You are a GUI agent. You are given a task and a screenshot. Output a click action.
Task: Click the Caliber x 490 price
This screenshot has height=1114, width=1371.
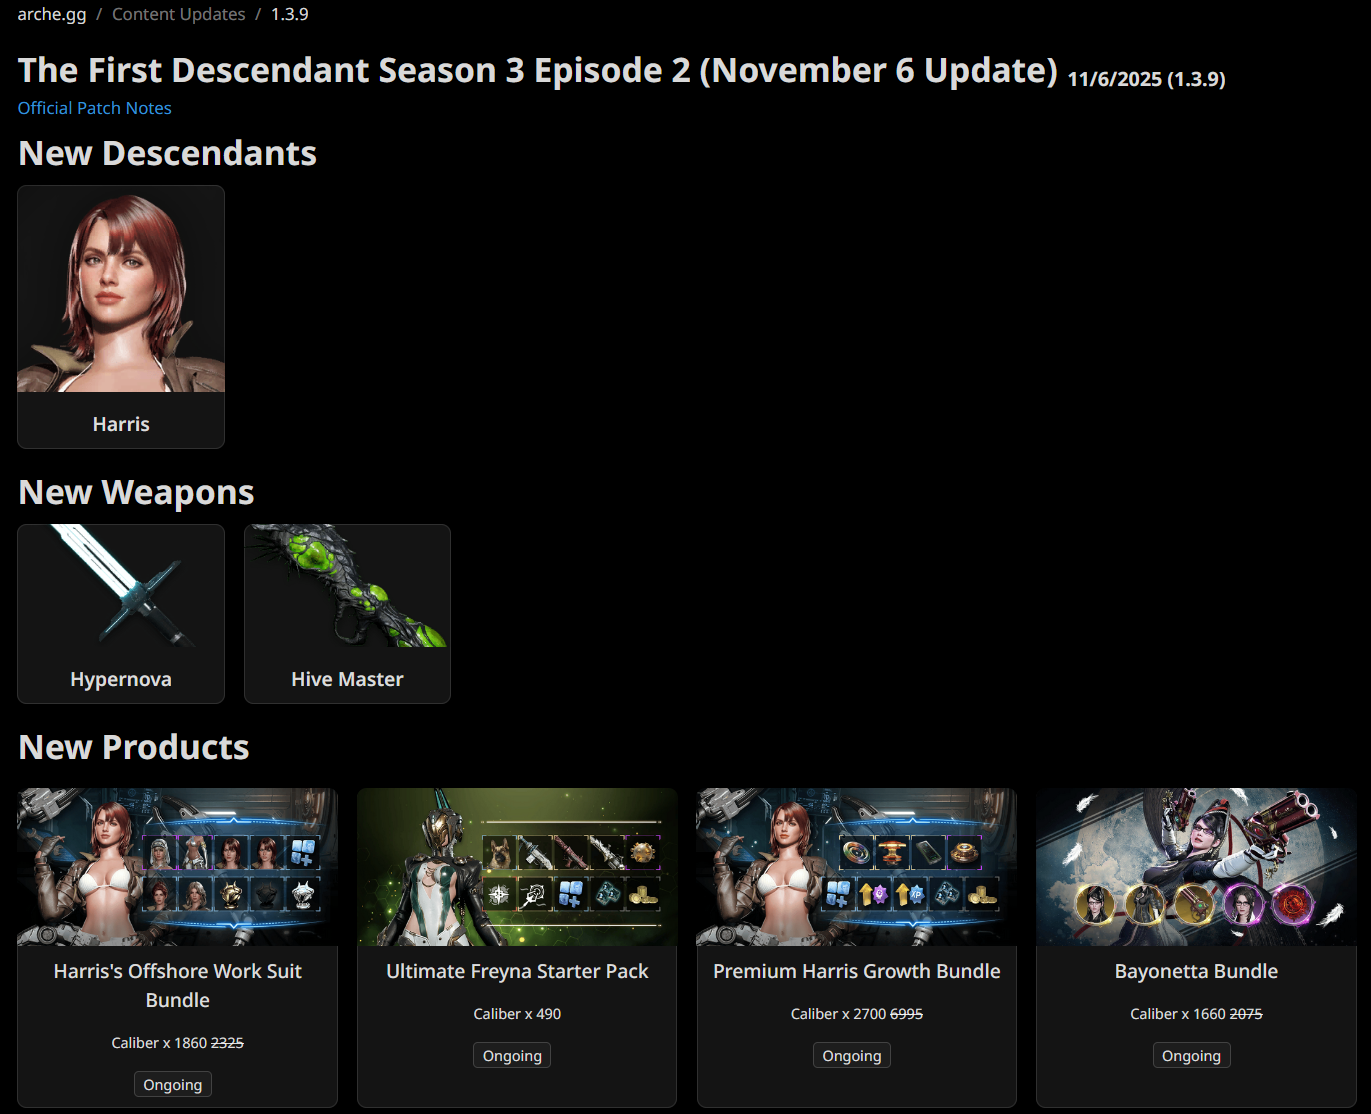[517, 1014]
